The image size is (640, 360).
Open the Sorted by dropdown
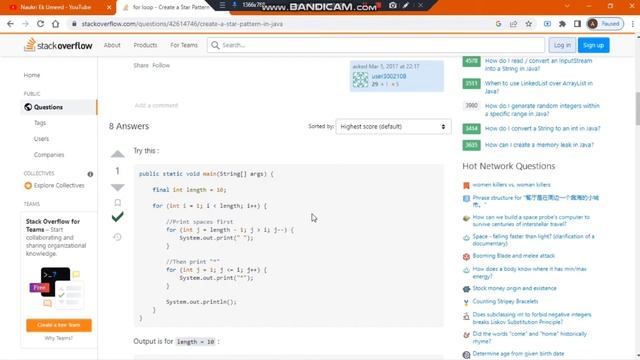tap(393, 127)
